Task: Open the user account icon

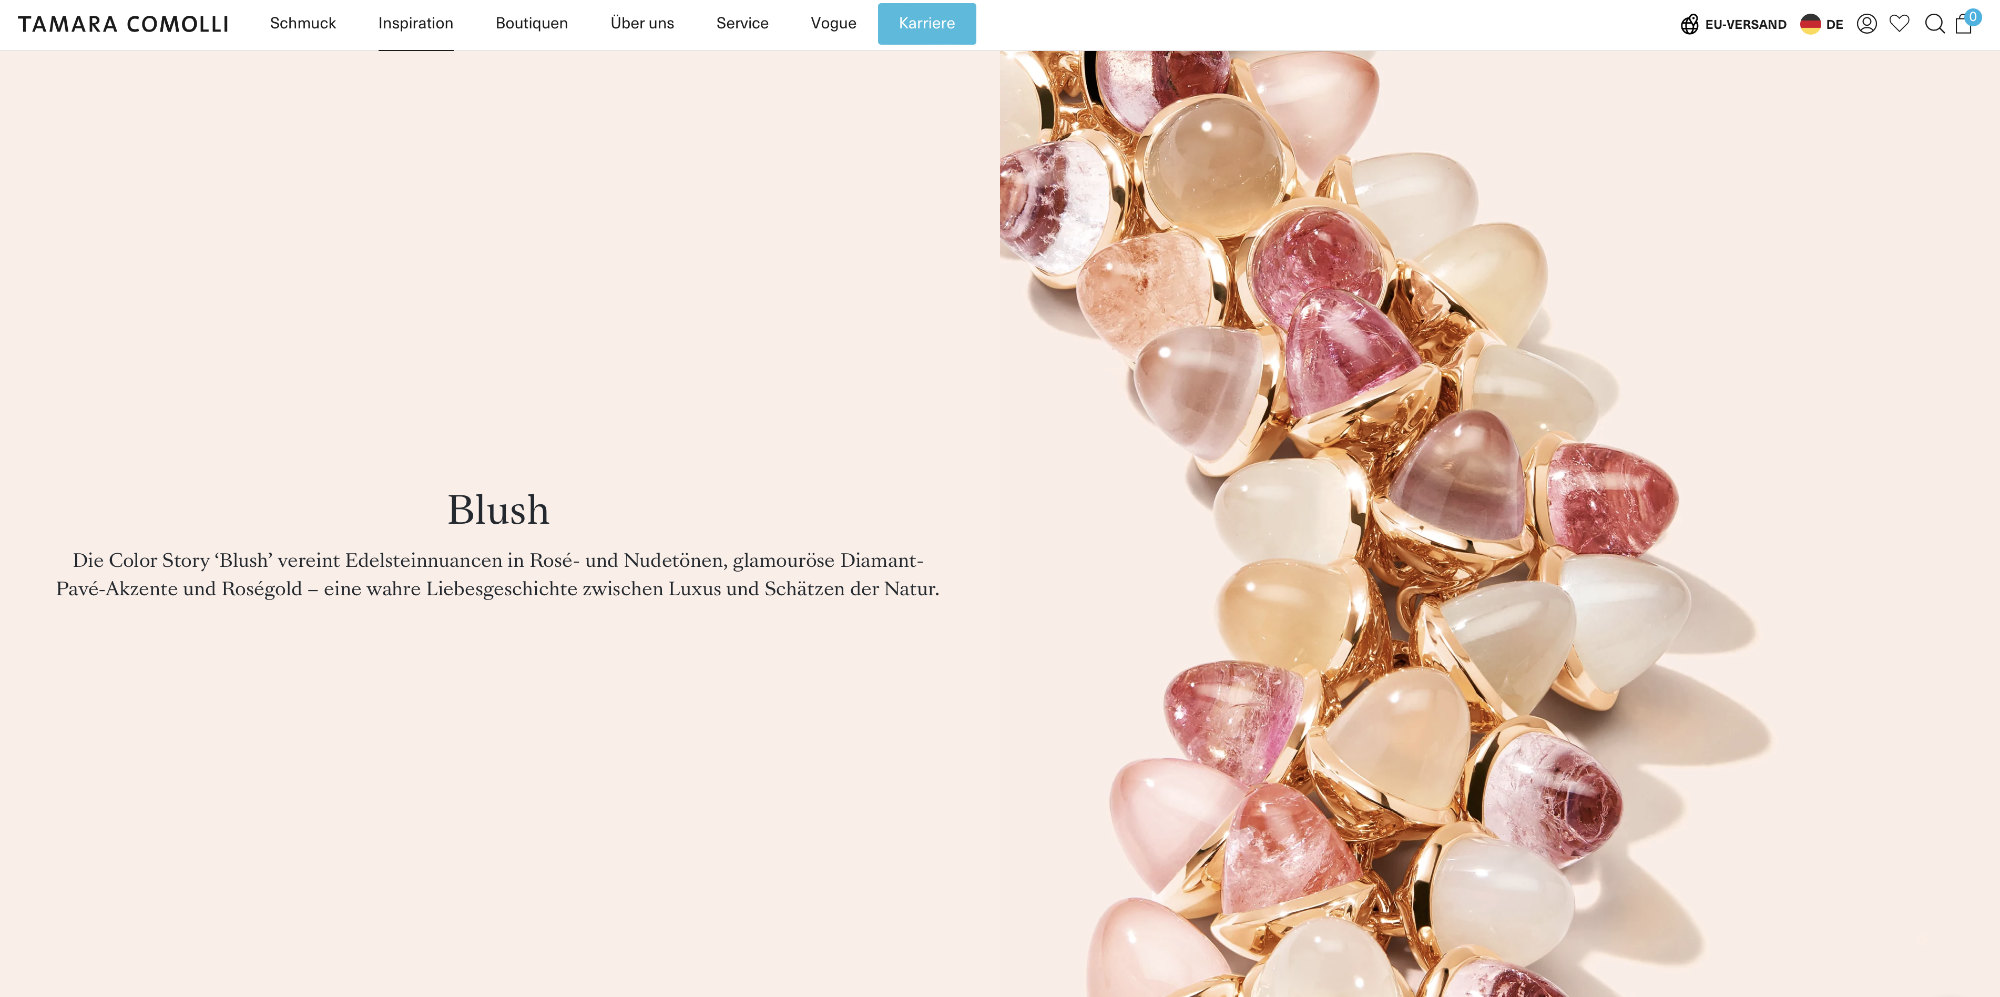Action: coord(1866,24)
